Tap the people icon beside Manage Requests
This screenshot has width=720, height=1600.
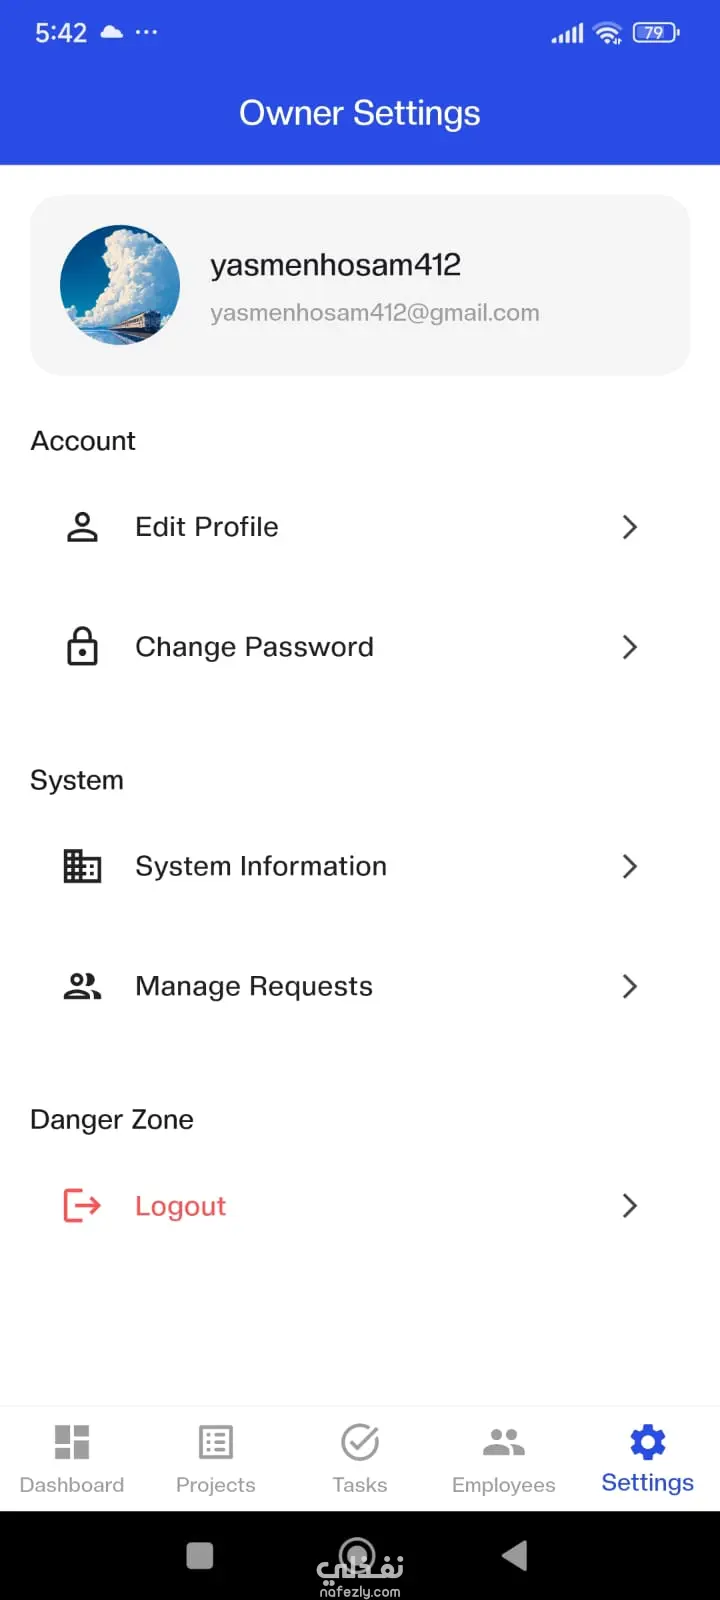tap(82, 986)
